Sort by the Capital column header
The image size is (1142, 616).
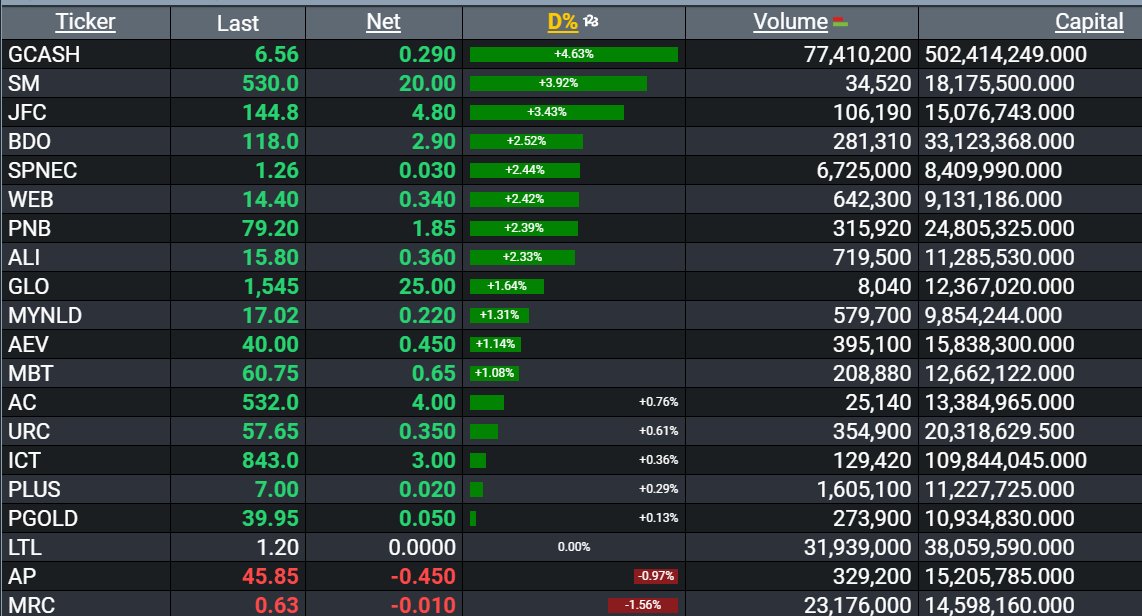coord(1089,22)
